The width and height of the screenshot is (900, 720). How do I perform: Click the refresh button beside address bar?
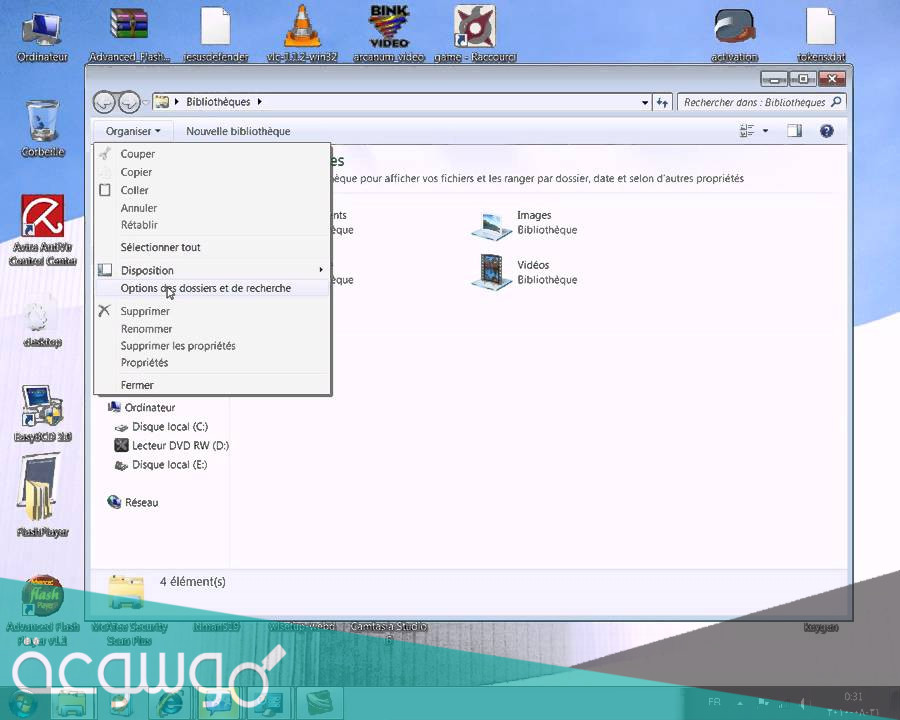(662, 102)
